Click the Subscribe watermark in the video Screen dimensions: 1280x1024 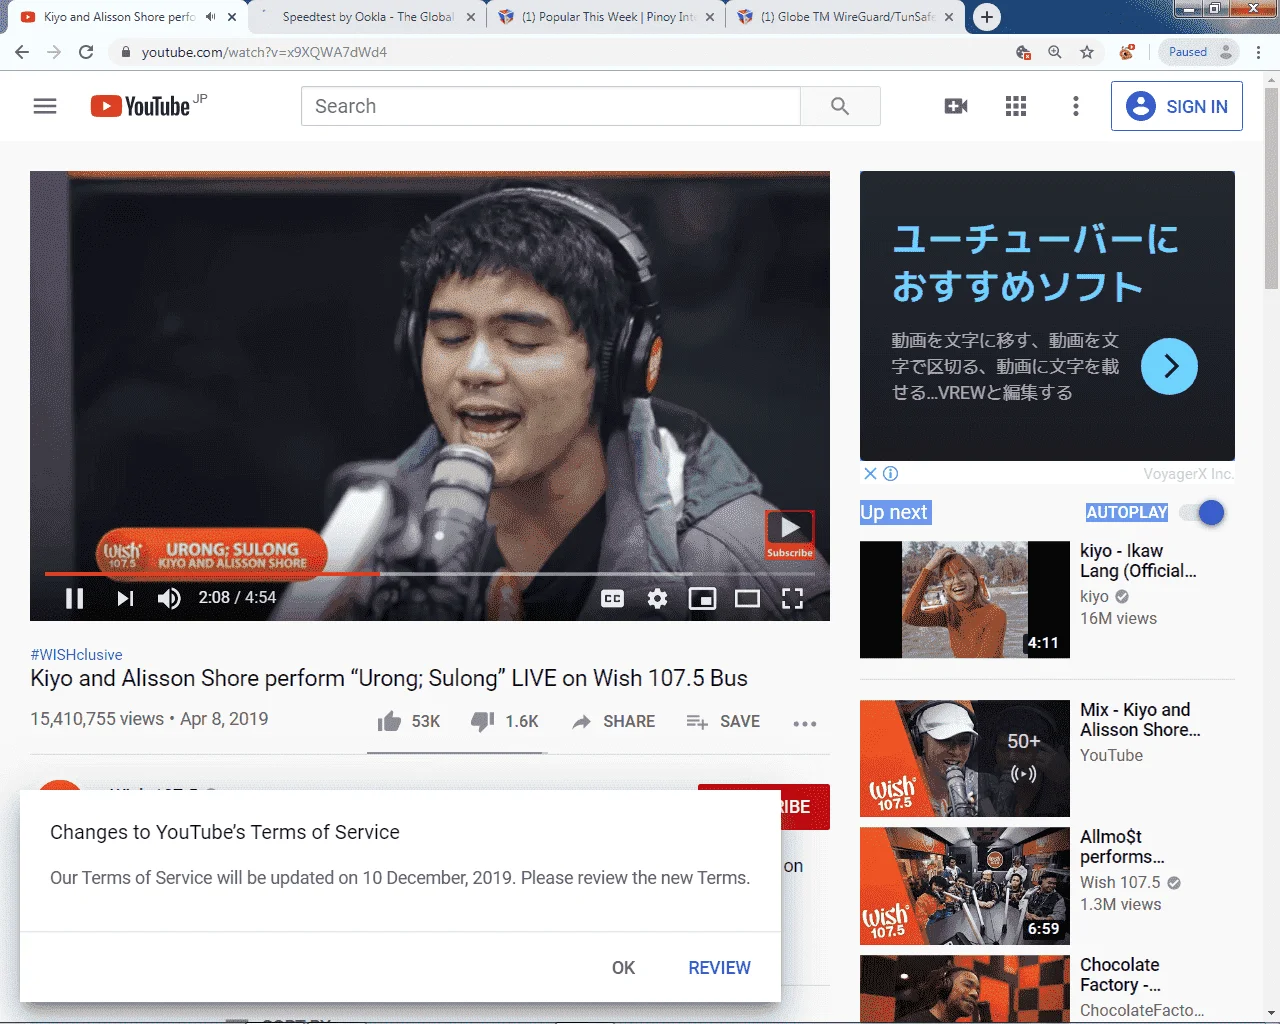pos(790,535)
